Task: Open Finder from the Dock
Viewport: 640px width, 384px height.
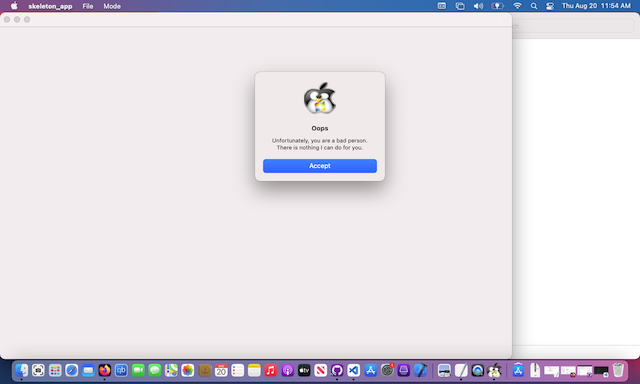Action: click(22, 370)
